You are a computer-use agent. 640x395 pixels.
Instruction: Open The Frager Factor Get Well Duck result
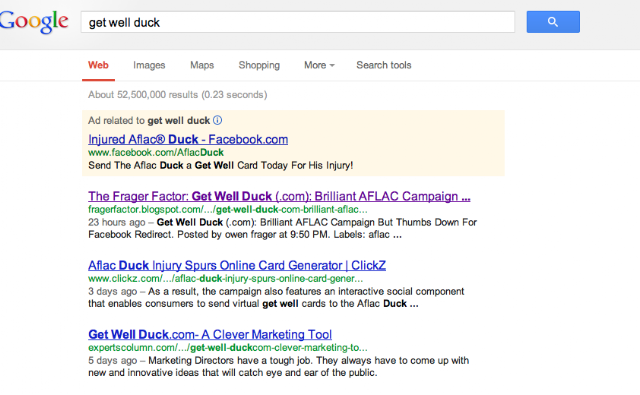[x=279, y=196]
